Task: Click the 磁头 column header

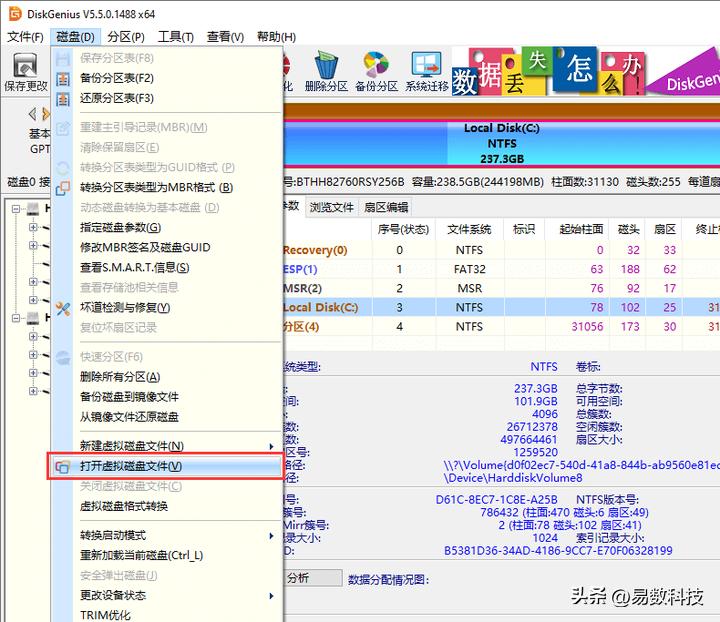Action: [629, 230]
